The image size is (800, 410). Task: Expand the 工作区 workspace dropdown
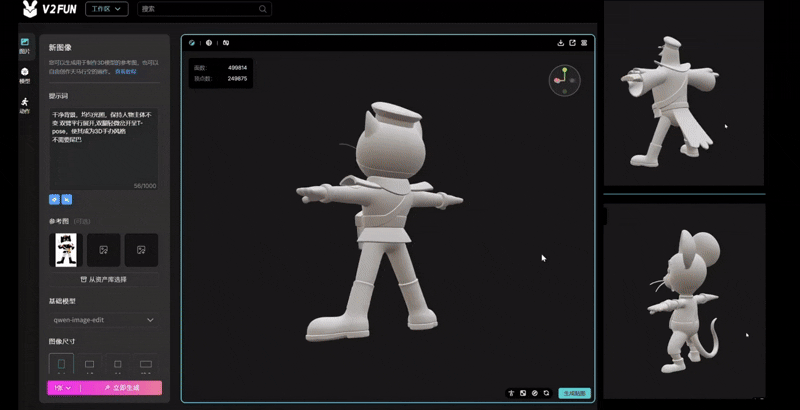(x=106, y=9)
